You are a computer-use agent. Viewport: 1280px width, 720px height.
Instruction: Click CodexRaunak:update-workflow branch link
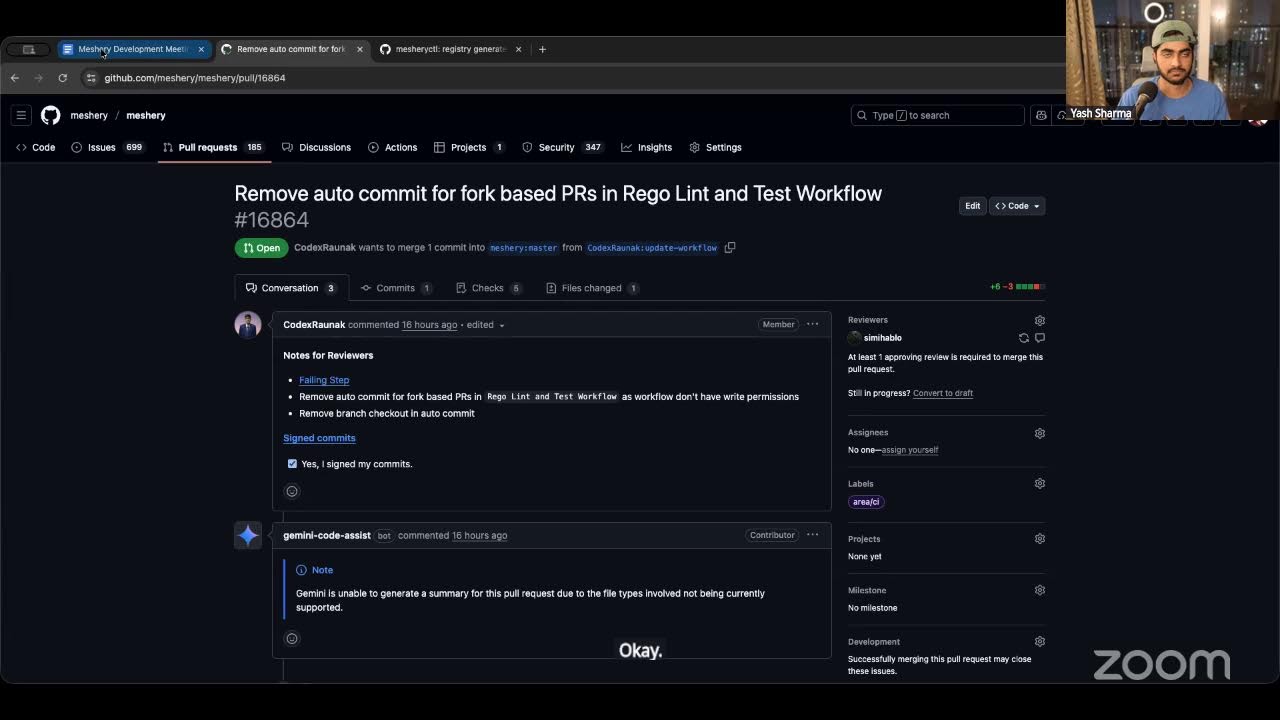pos(652,248)
